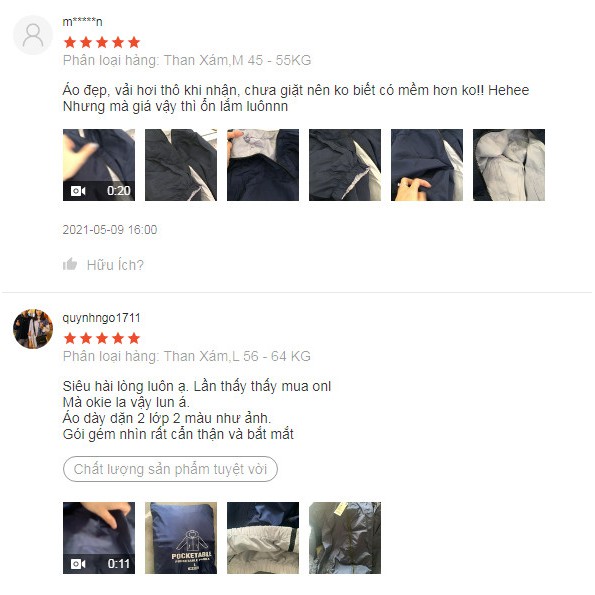Open the photo showing the jacket label held by hand
The image size is (595, 595).
click(x=263, y=165)
